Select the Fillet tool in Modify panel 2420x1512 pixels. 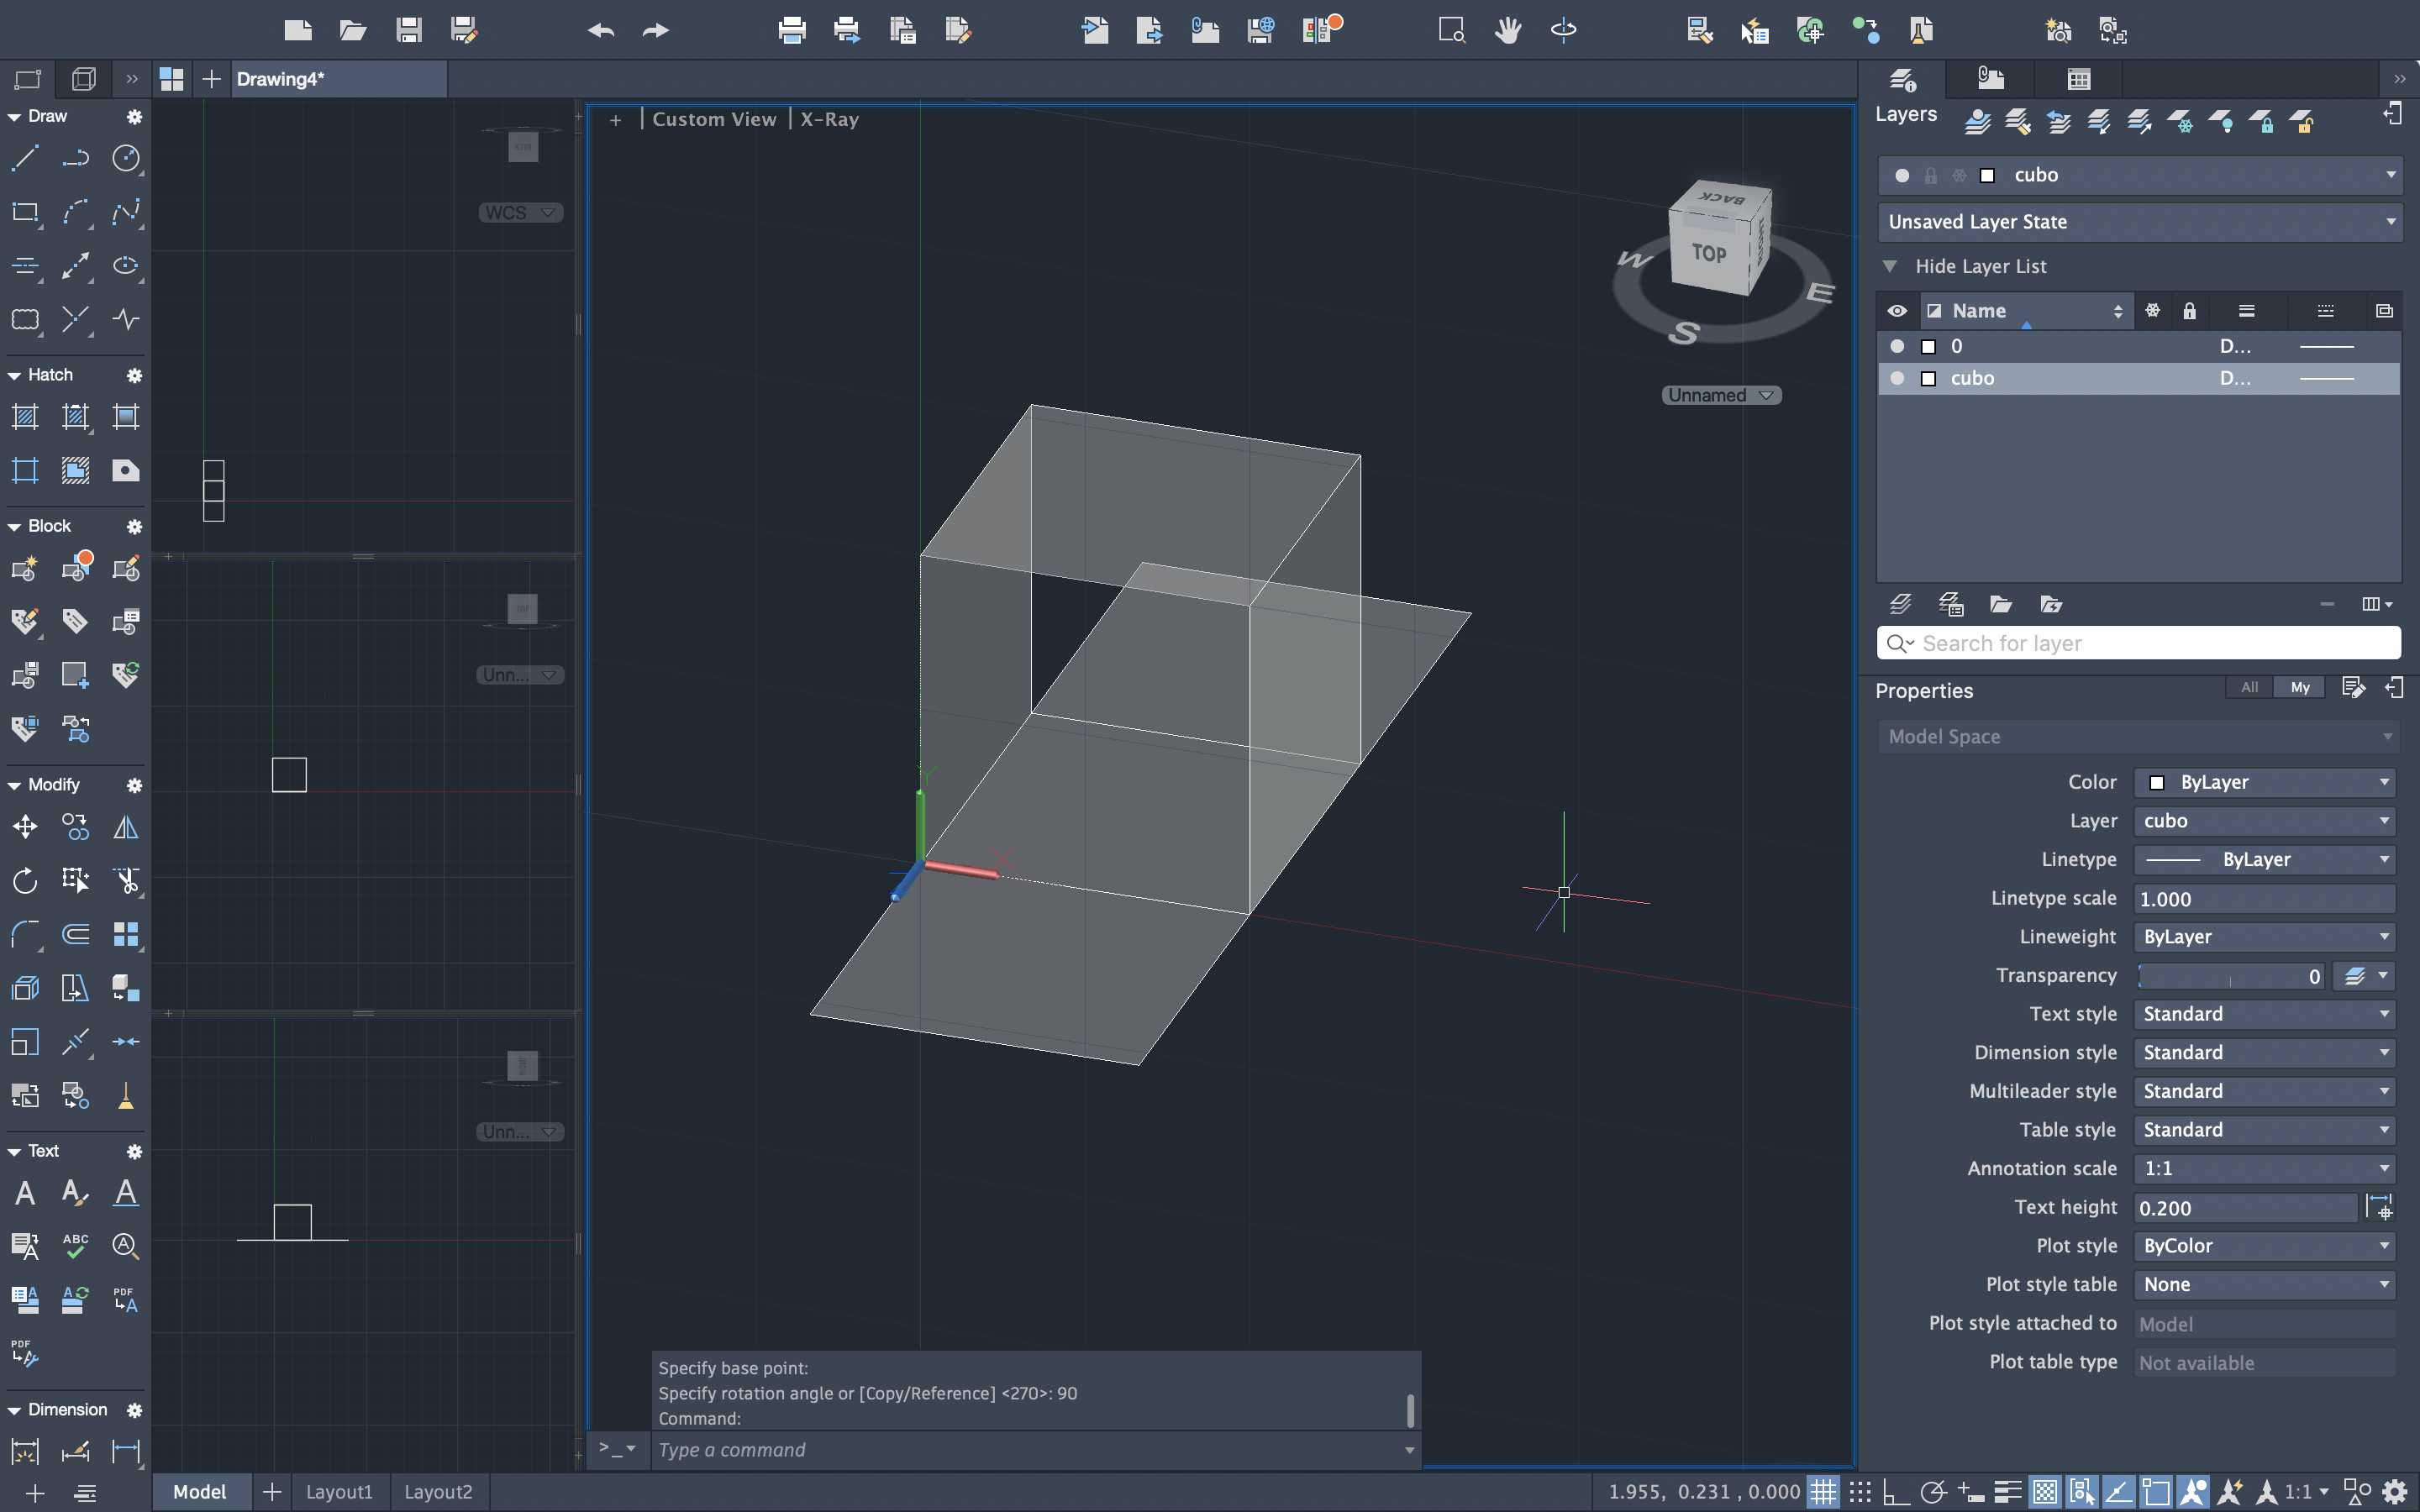point(25,934)
